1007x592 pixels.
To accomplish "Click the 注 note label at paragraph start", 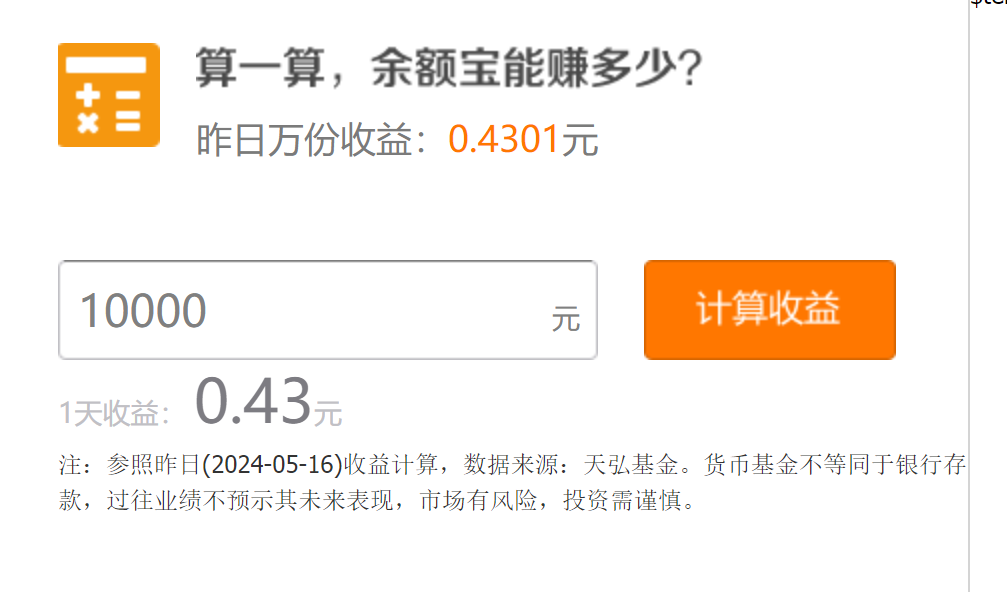I will coord(71,465).
